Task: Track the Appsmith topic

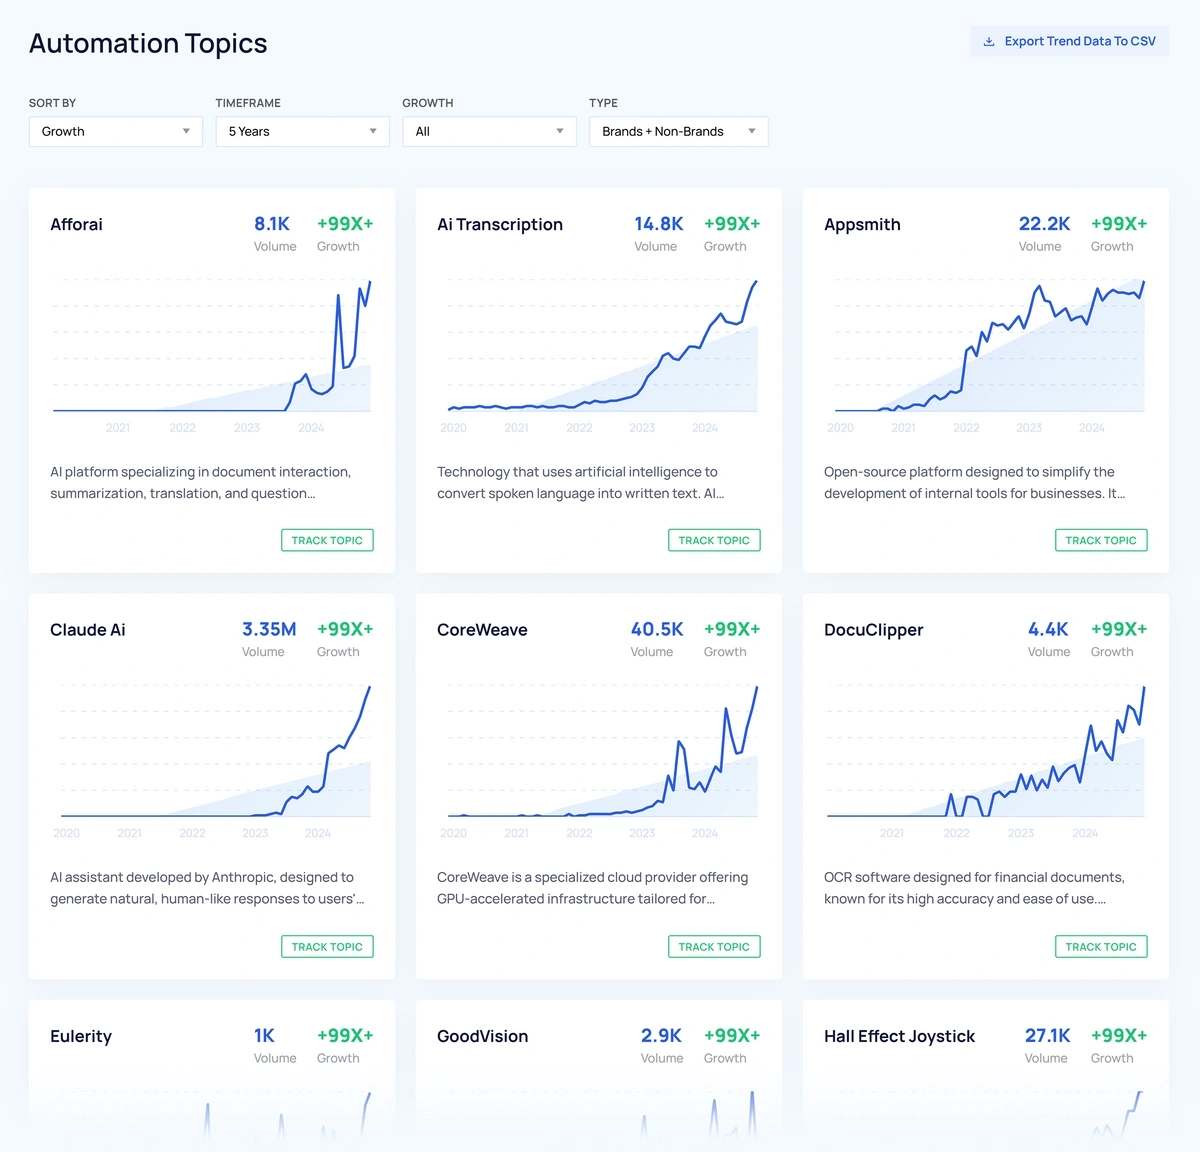Action: point(1101,540)
